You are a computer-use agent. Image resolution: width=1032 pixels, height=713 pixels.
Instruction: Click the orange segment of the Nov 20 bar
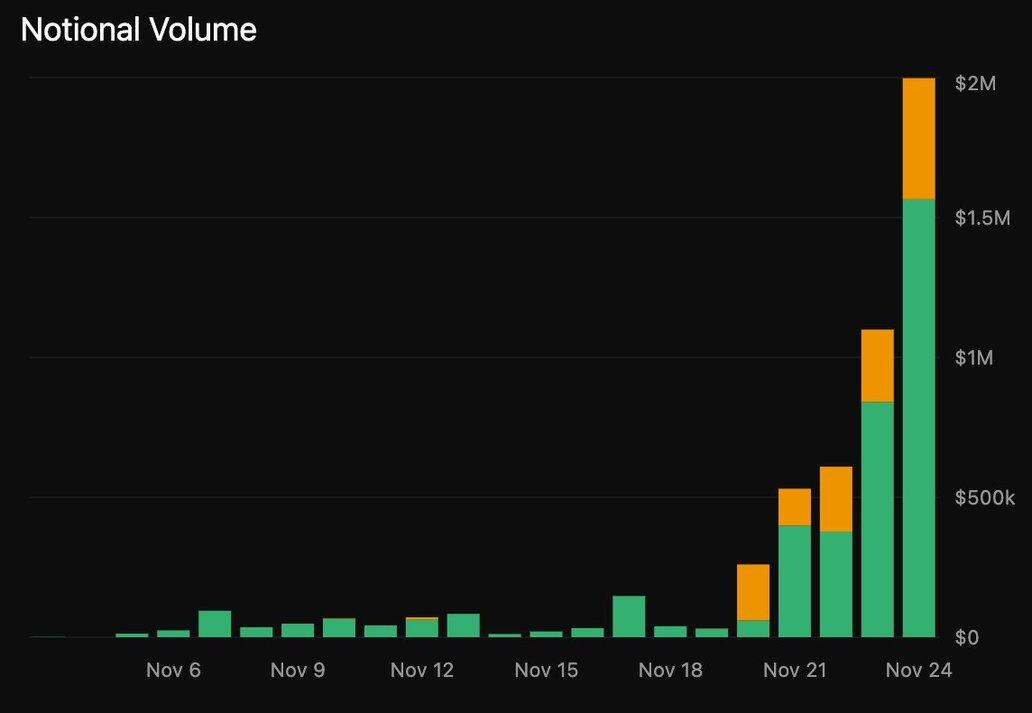(x=753, y=592)
